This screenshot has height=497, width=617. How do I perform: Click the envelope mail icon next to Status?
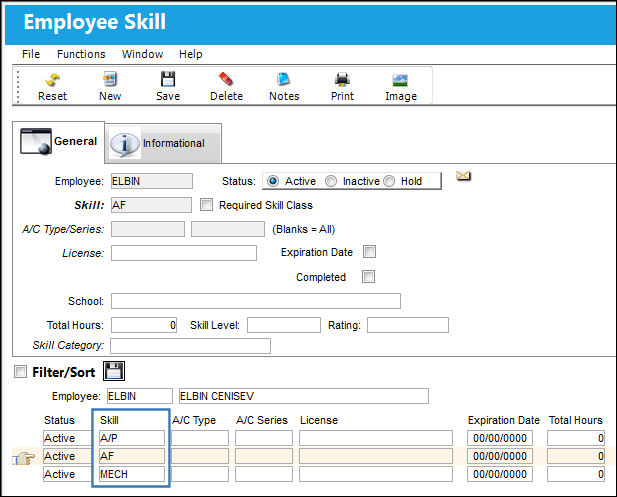click(464, 176)
